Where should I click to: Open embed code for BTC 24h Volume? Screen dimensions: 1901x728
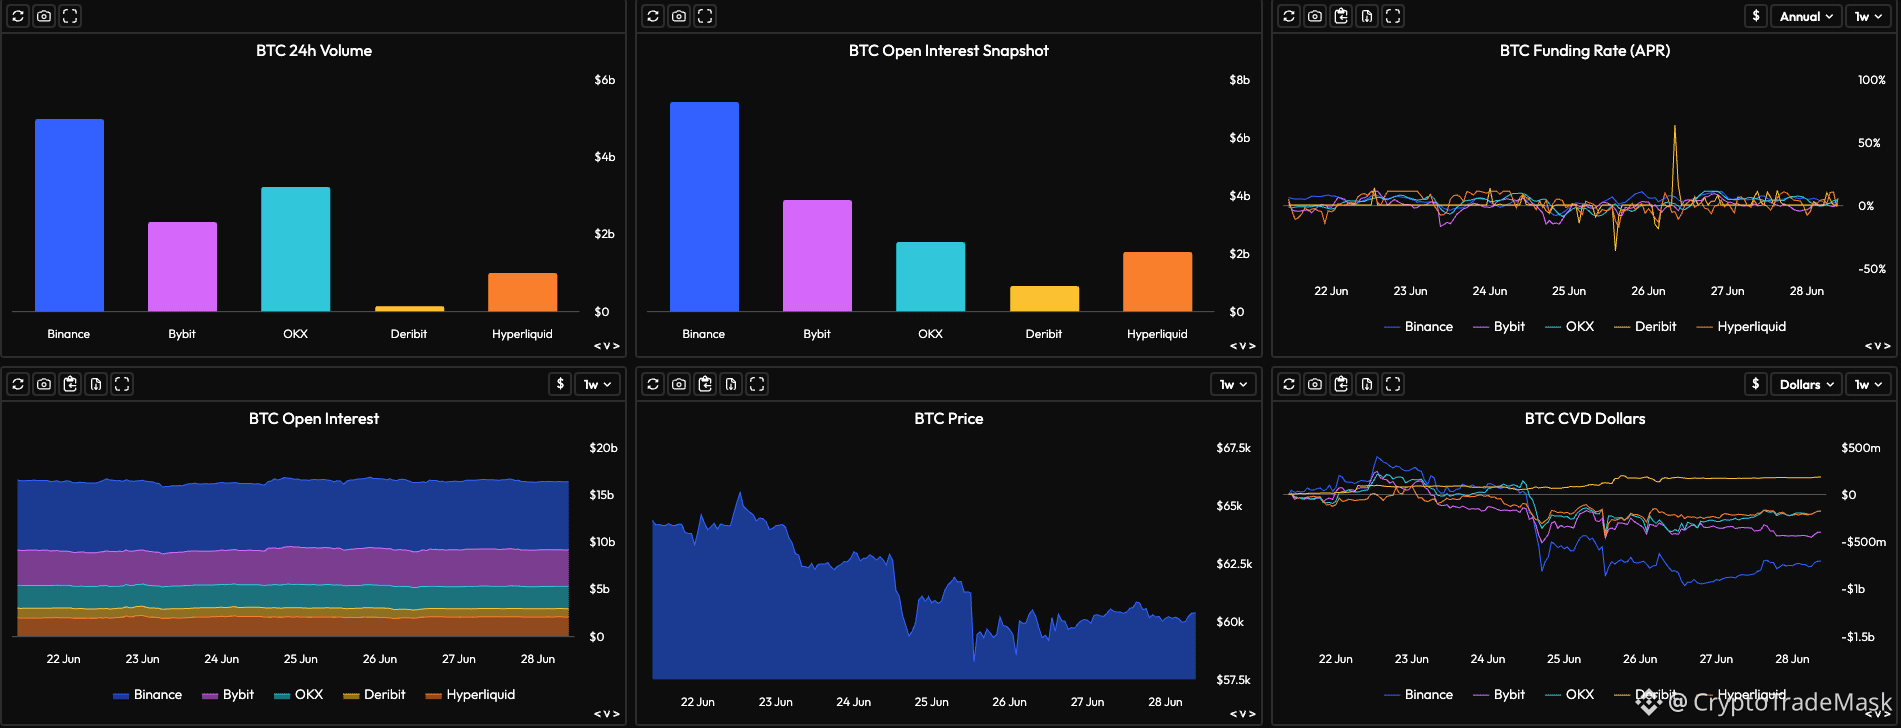coord(607,346)
